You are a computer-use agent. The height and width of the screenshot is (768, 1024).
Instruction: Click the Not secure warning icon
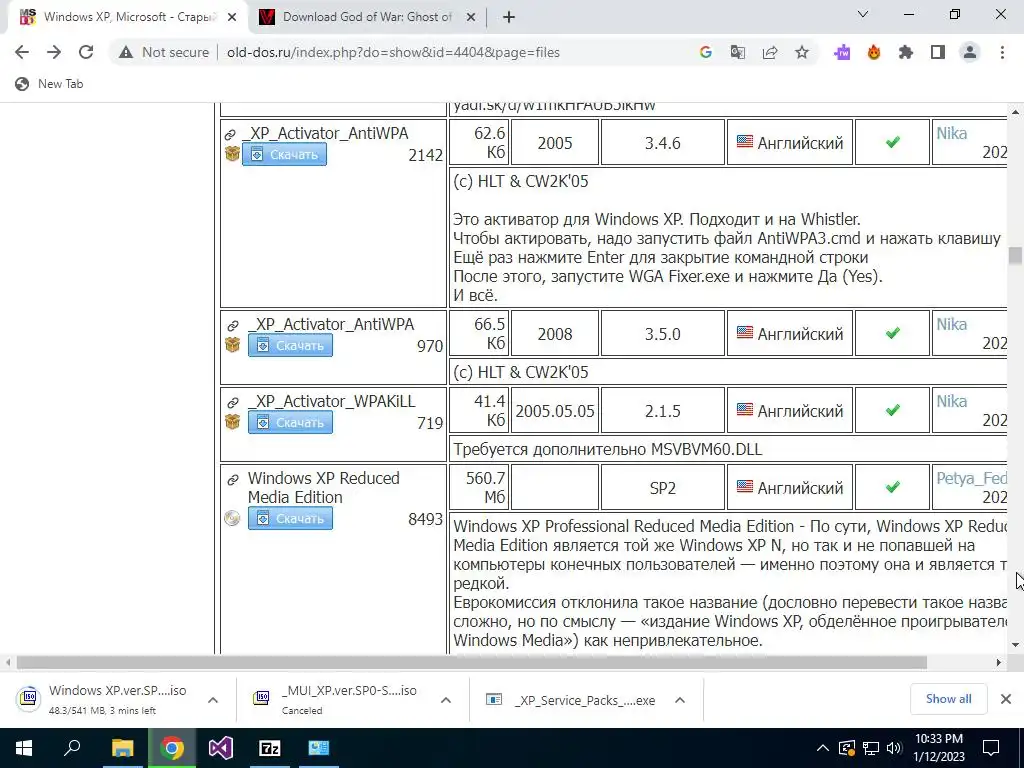[x=126, y=52]
